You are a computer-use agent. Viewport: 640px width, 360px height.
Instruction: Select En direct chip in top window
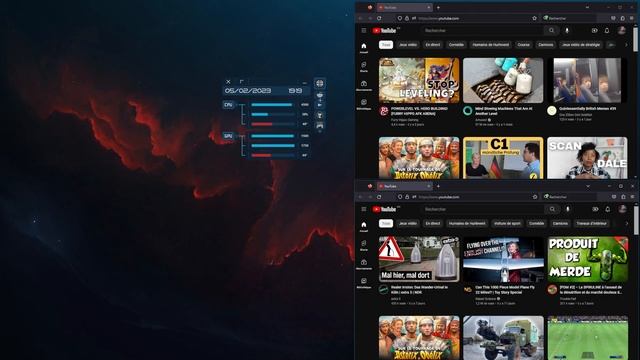coord(433,45)
